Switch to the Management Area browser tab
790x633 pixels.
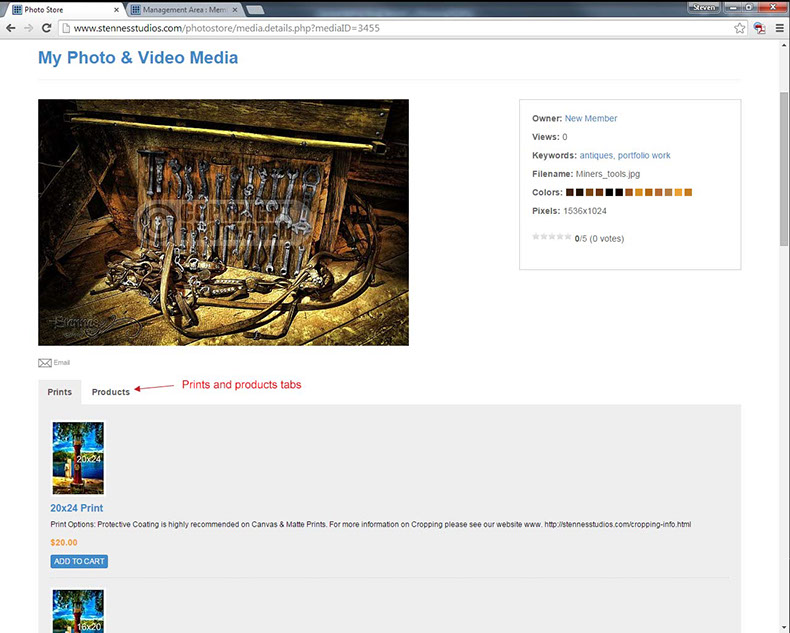(x=184, y=10)
